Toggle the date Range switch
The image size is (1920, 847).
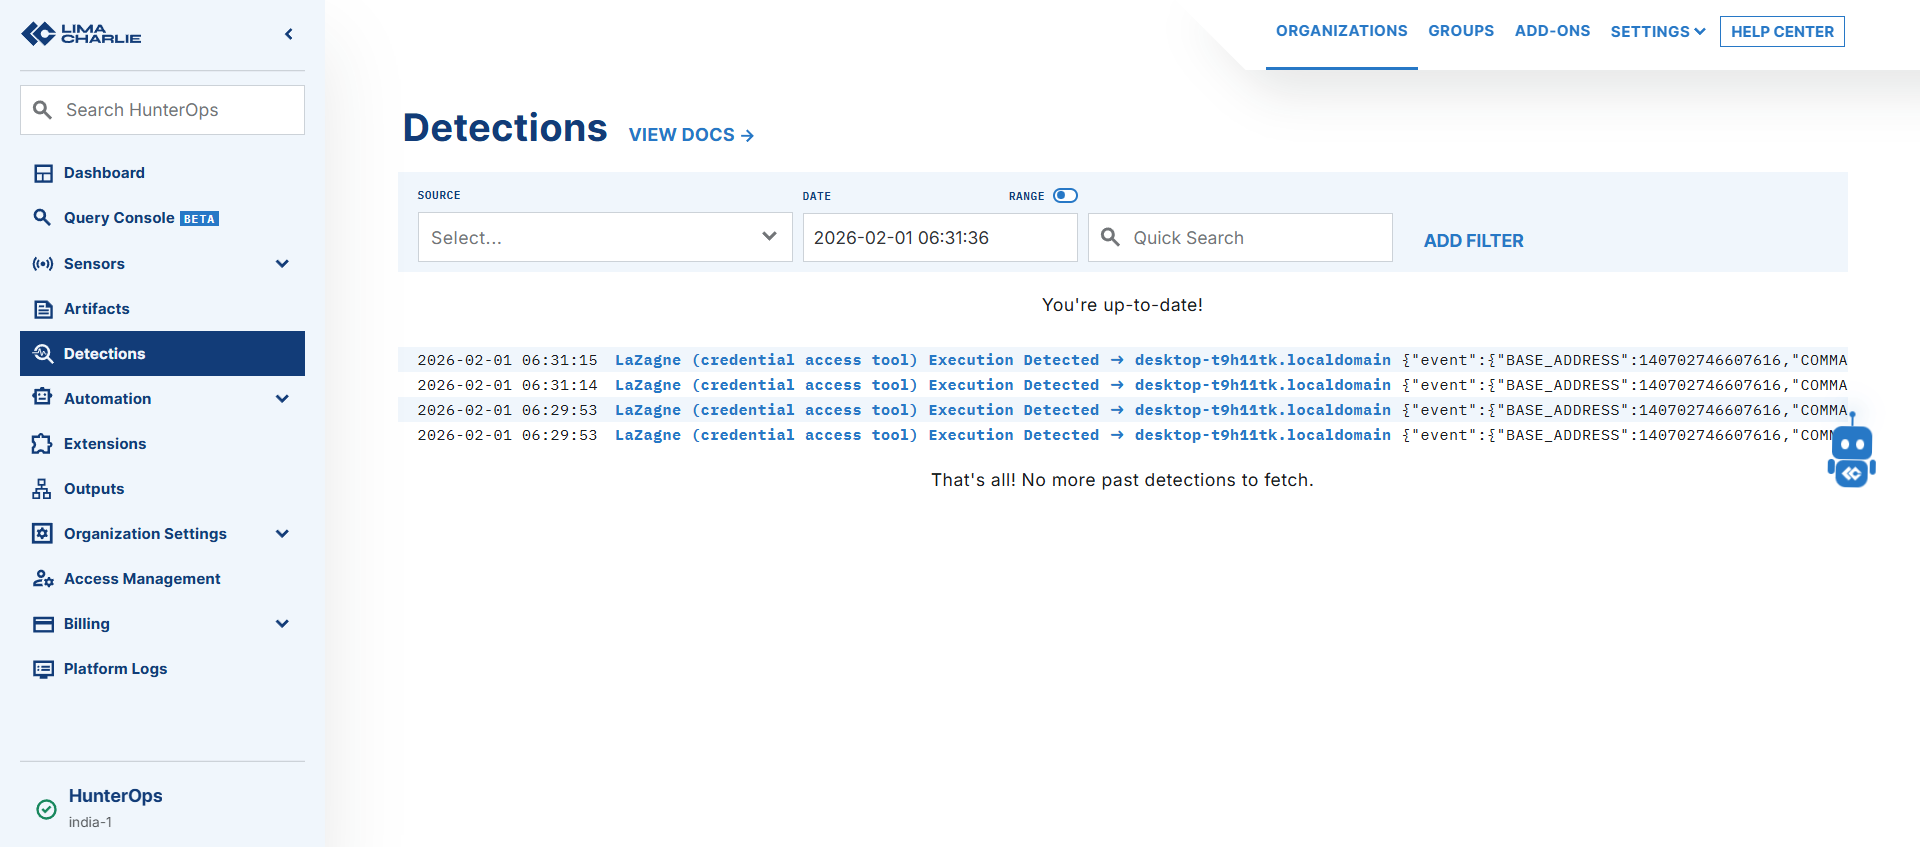1065,196
